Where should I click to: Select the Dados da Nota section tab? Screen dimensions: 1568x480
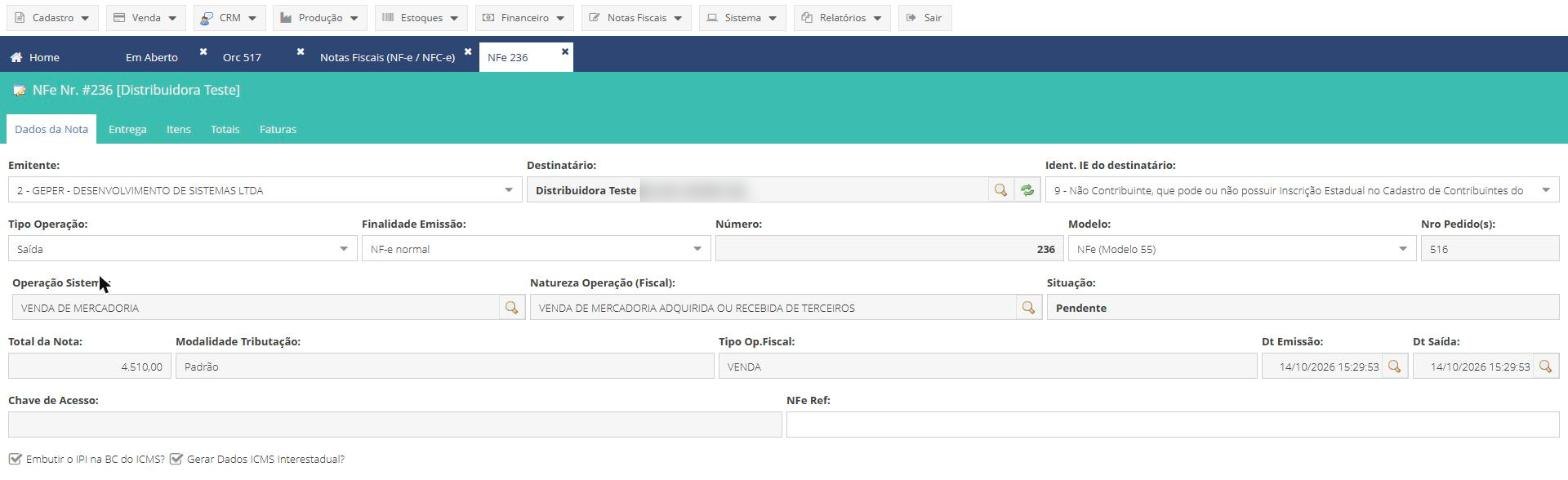pos(51,129)
